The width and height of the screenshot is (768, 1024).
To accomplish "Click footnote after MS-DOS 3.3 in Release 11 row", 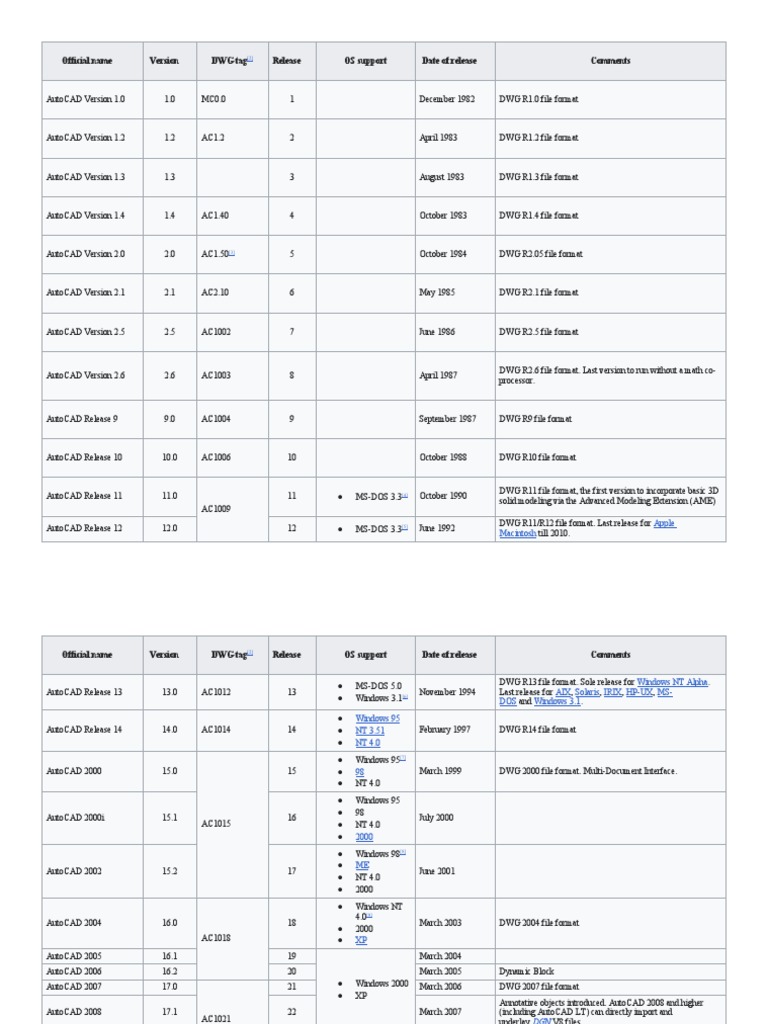I will pos(405,496).
